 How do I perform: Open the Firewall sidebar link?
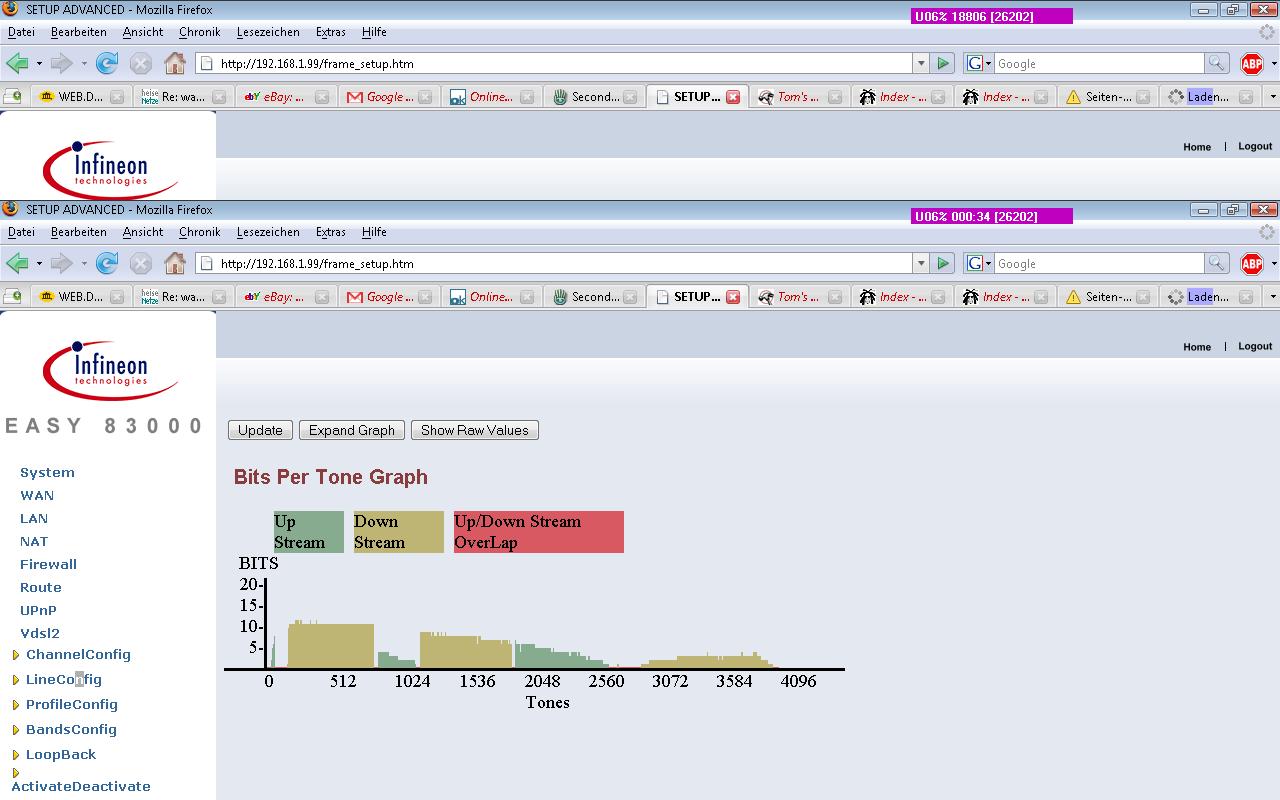point(48,564)
